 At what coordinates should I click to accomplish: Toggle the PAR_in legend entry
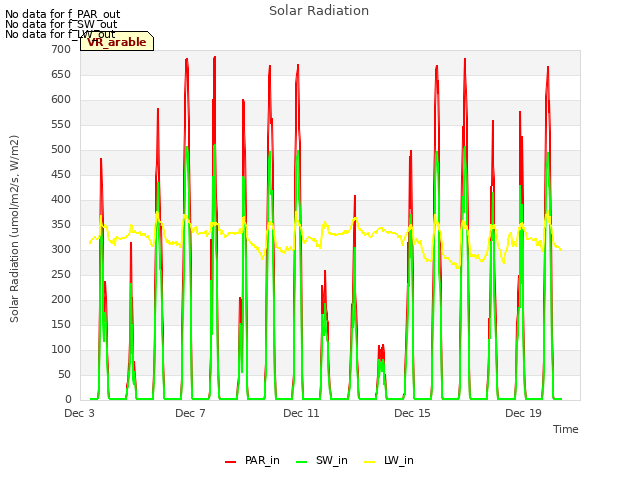pos(252,461)
